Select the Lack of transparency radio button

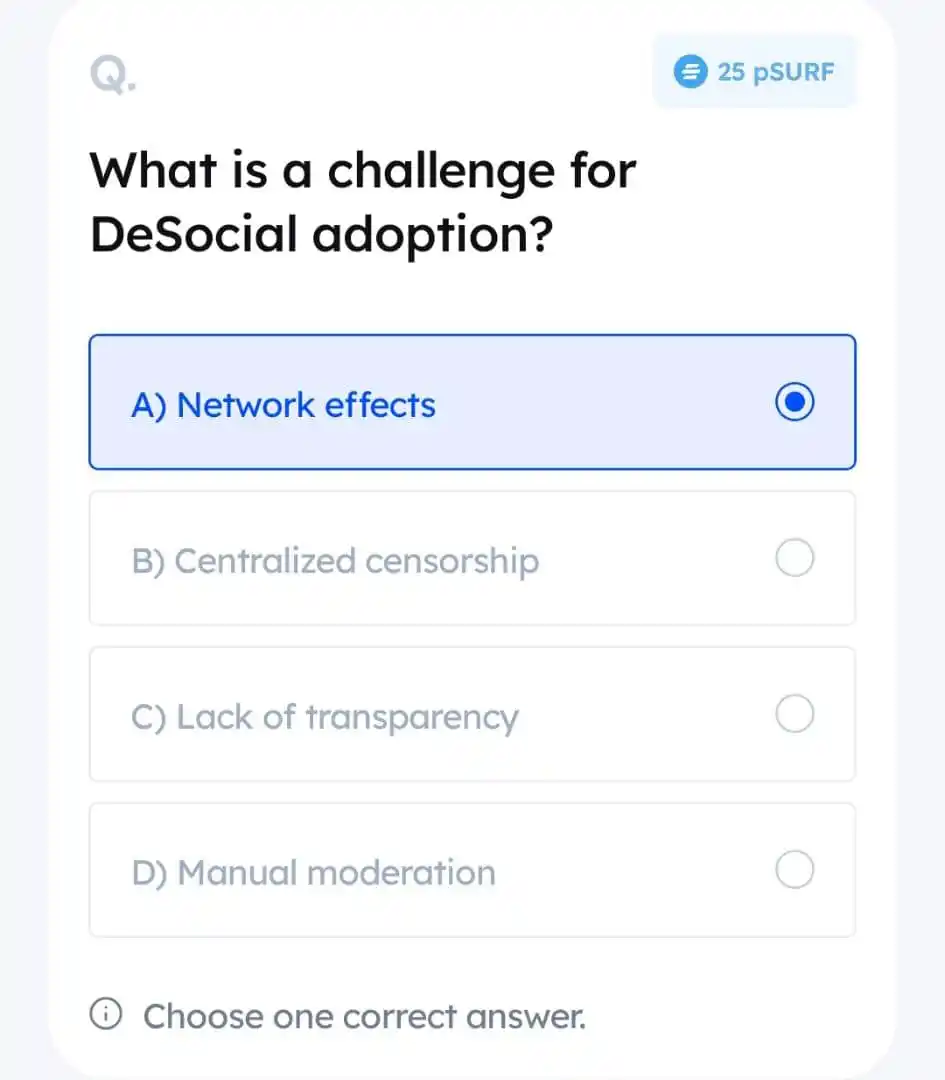tap(794, 714)
